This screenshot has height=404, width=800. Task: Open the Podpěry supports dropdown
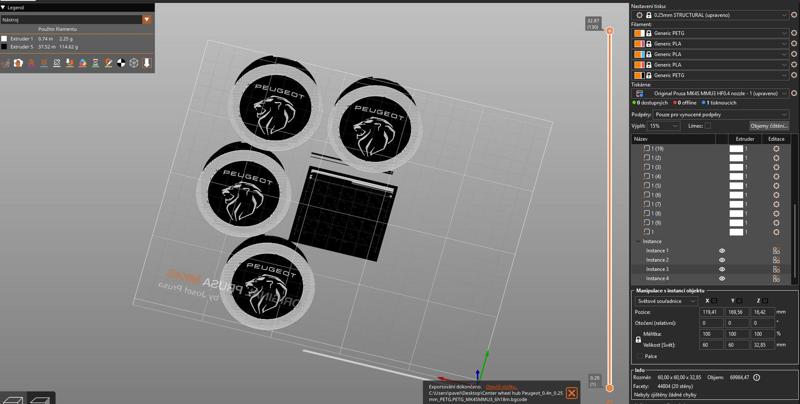(721, 115)
